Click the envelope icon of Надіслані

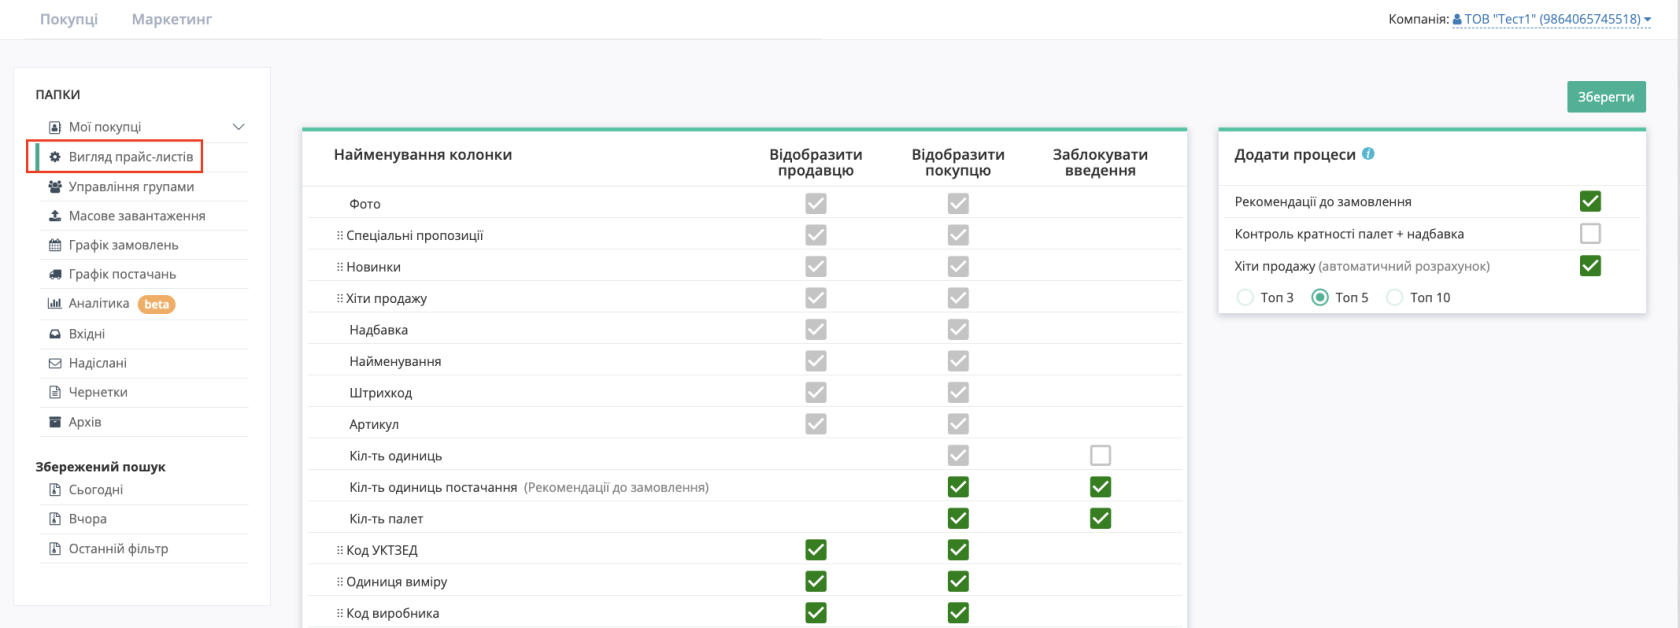55,363
